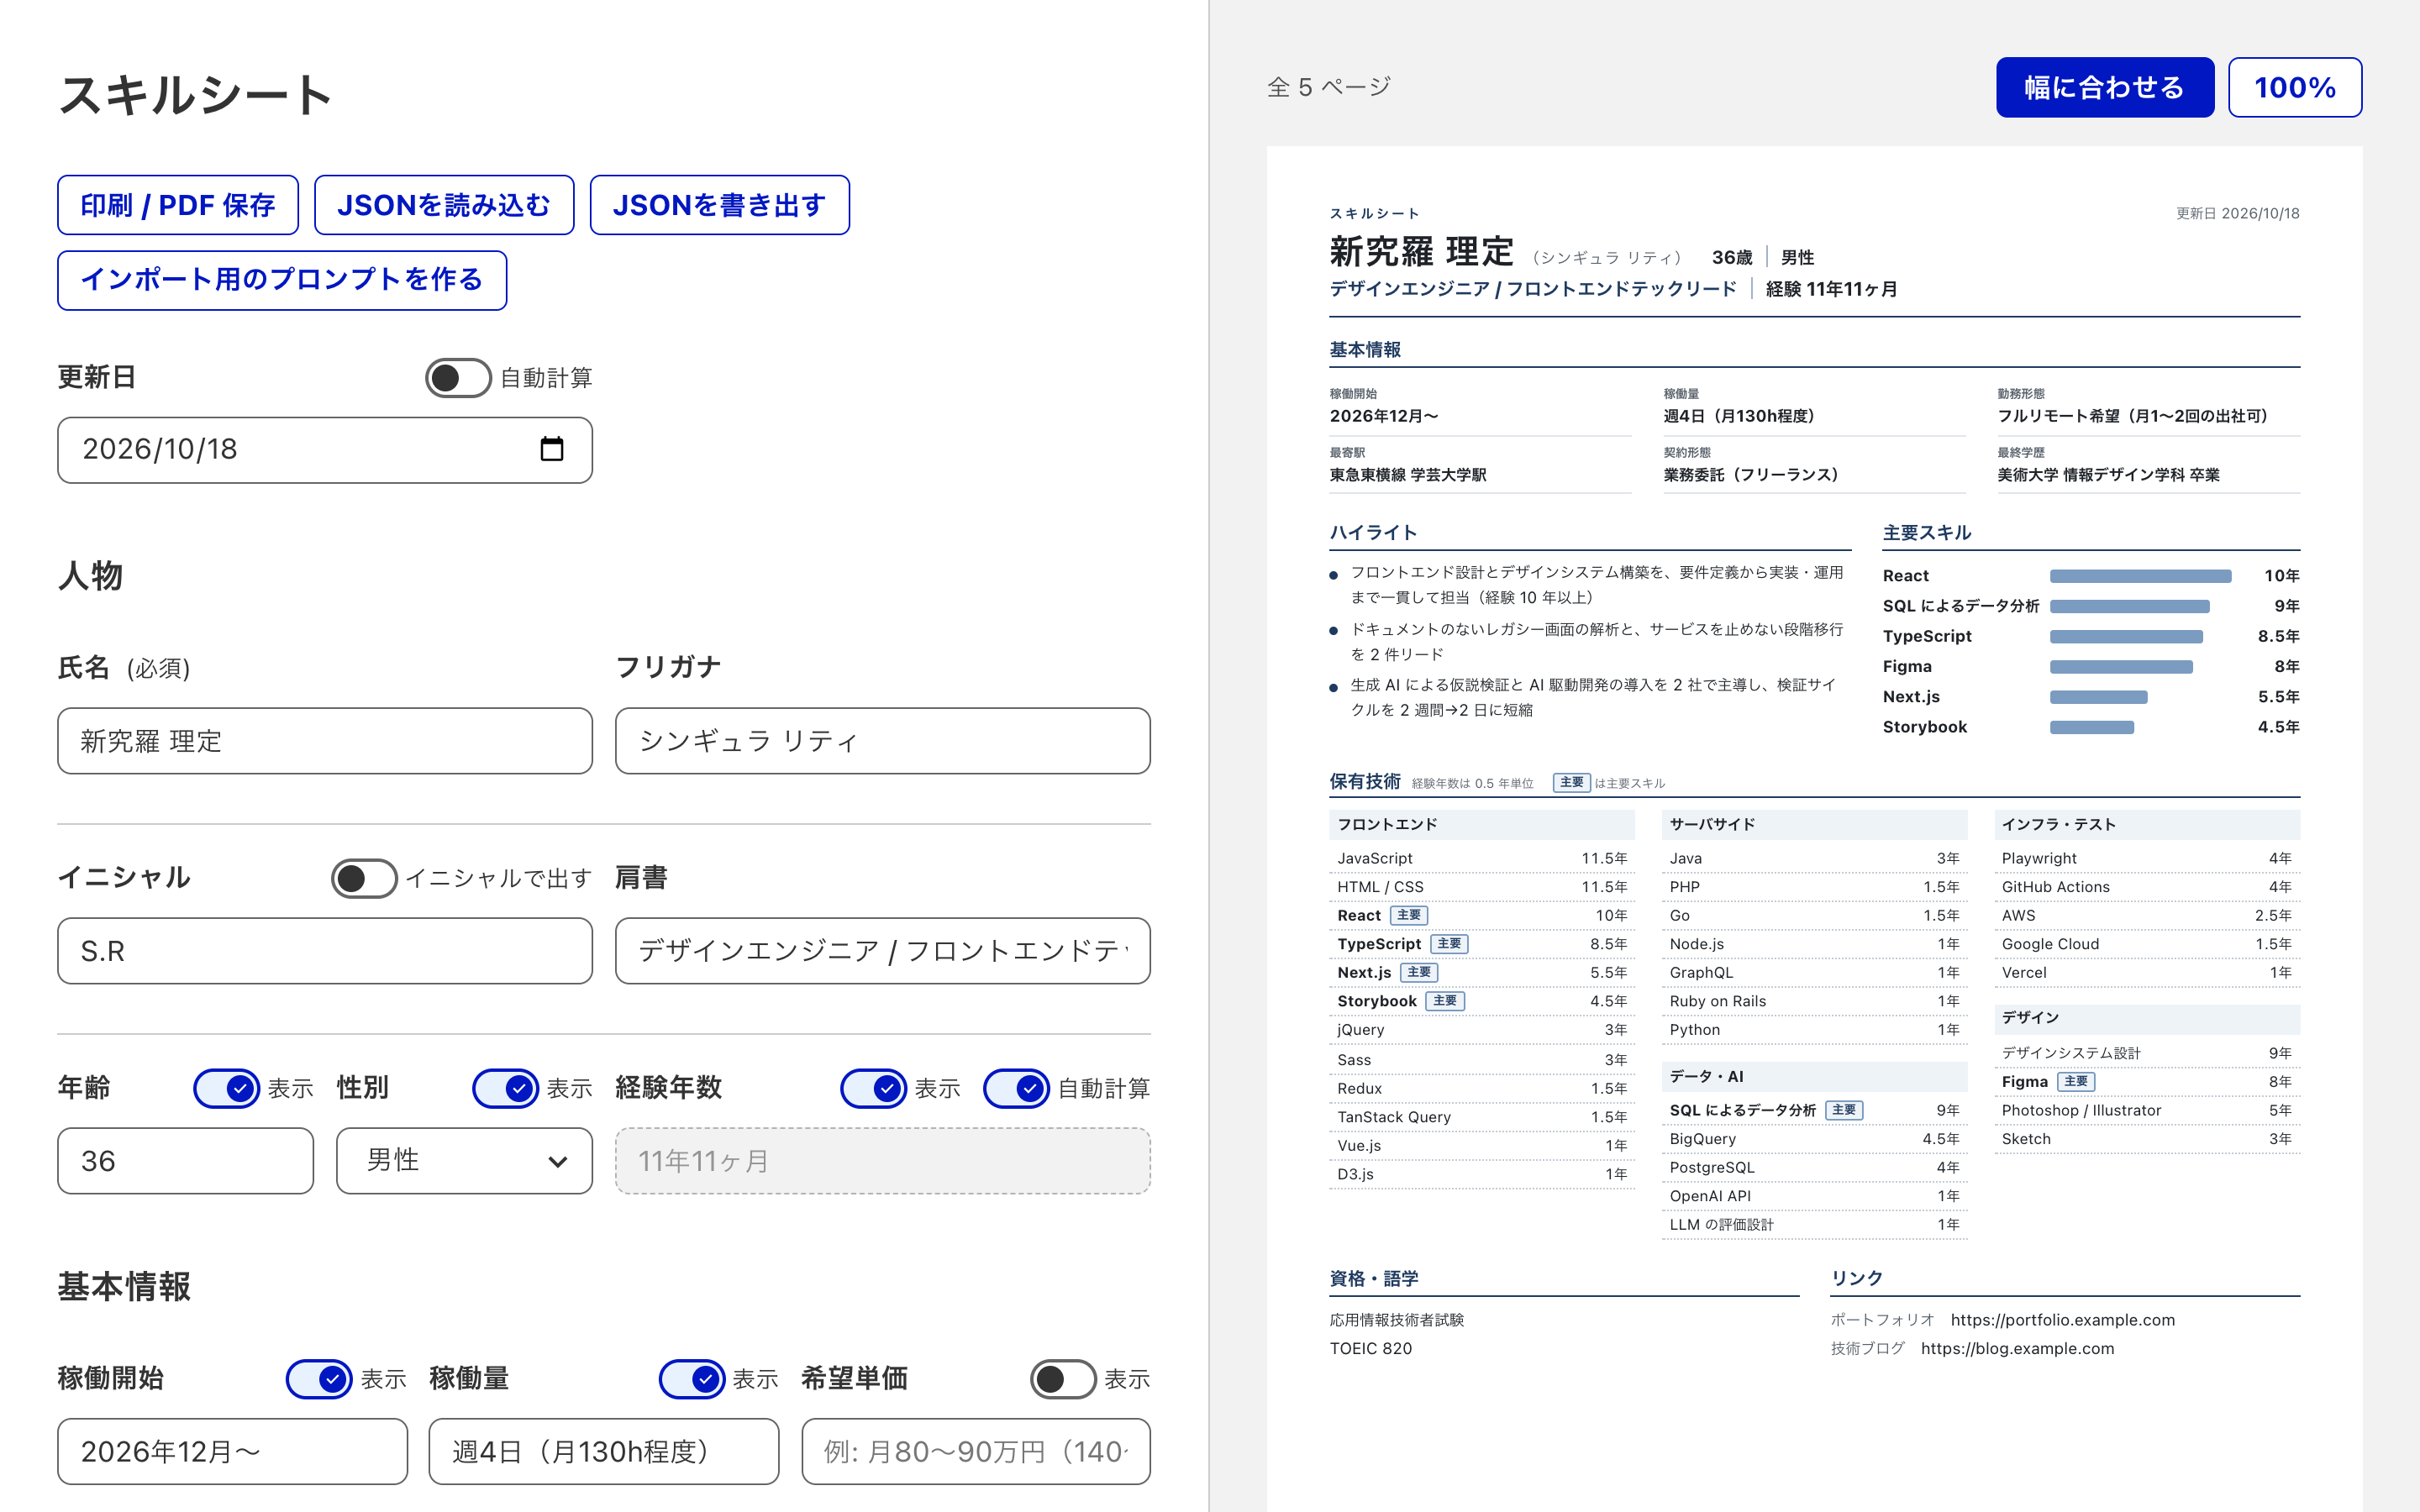Click 更新日 2026/10/18 text in preview
The height and width of the screenshot is (1512, 2420).
[x=2238, y=213]
